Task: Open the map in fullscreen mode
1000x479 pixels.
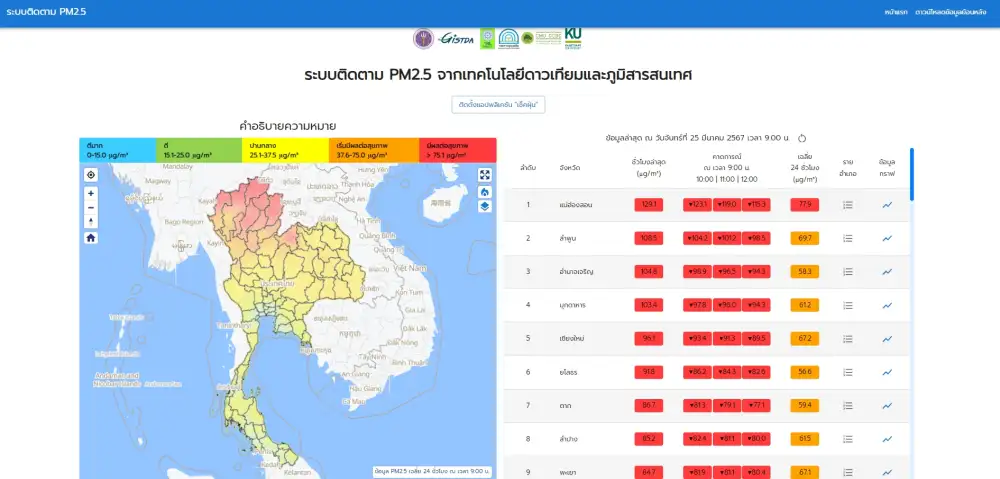Action: click(x=485, y=175)
